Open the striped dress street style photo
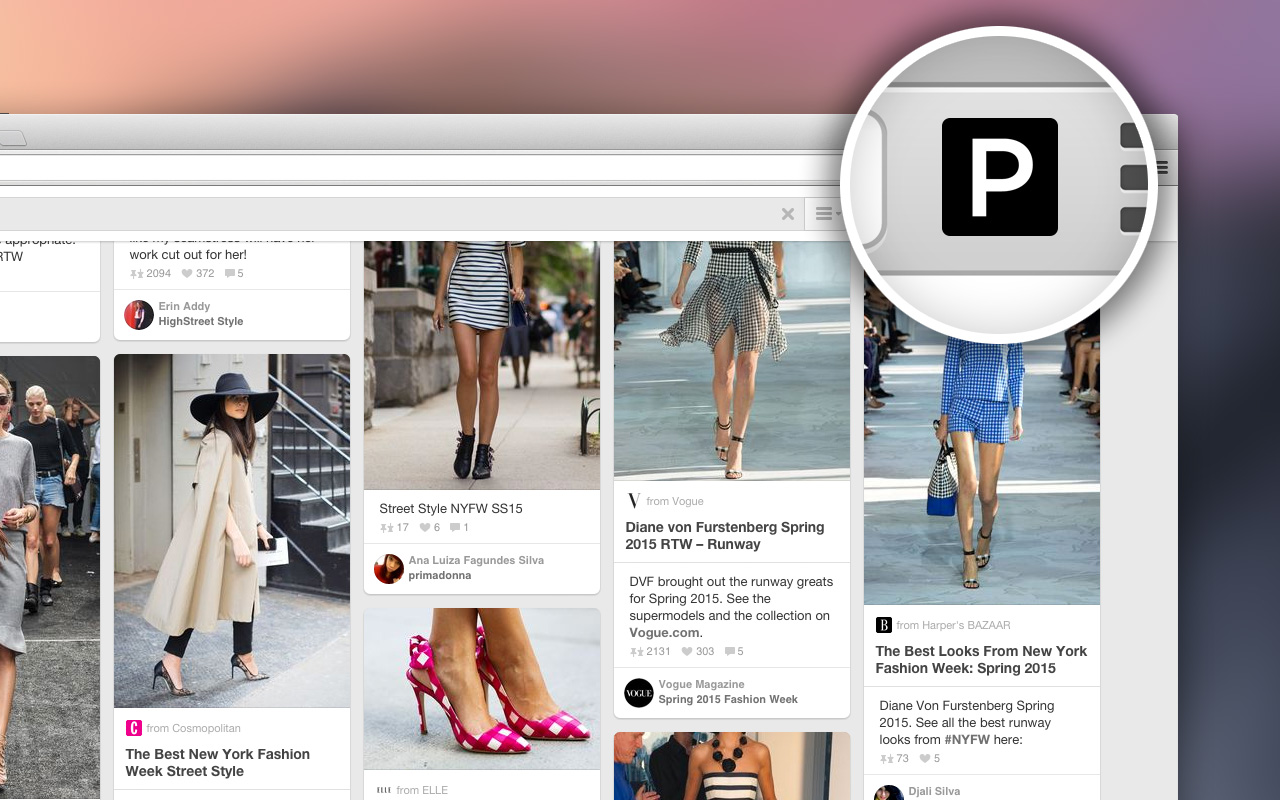1280x800 pixels. [482, 365]
